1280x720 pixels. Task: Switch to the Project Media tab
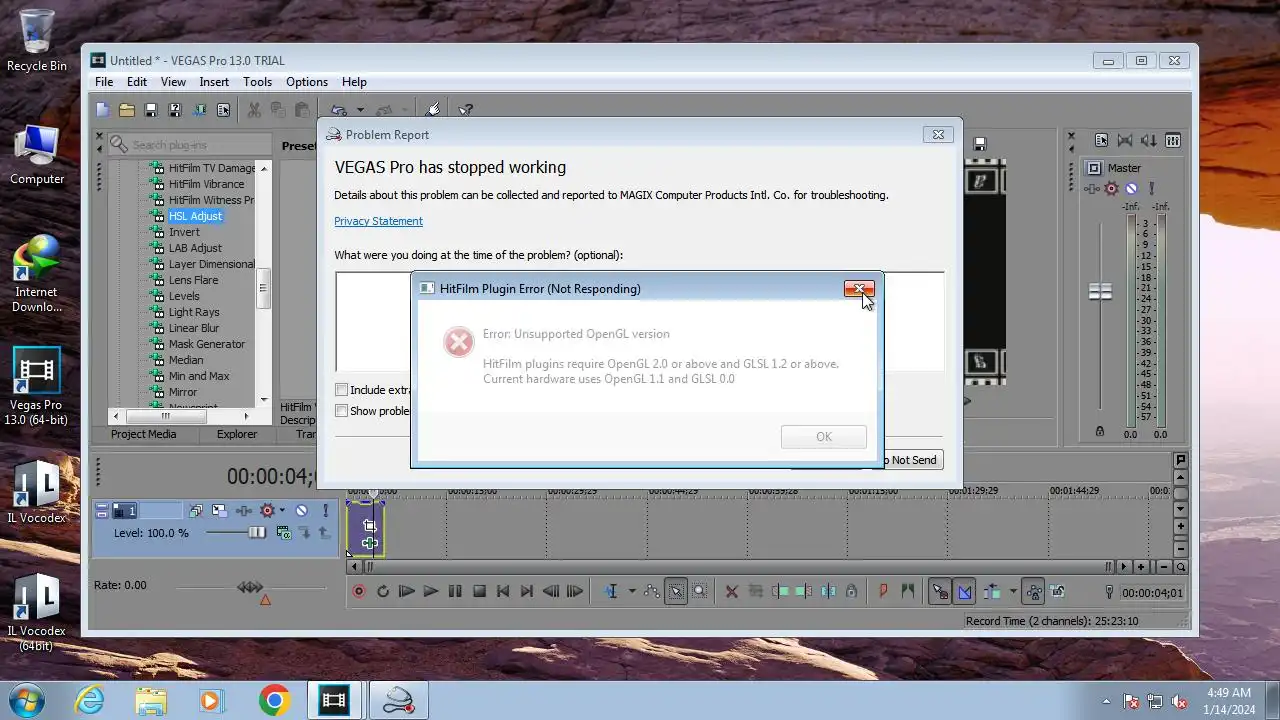(x=143, y=434)
